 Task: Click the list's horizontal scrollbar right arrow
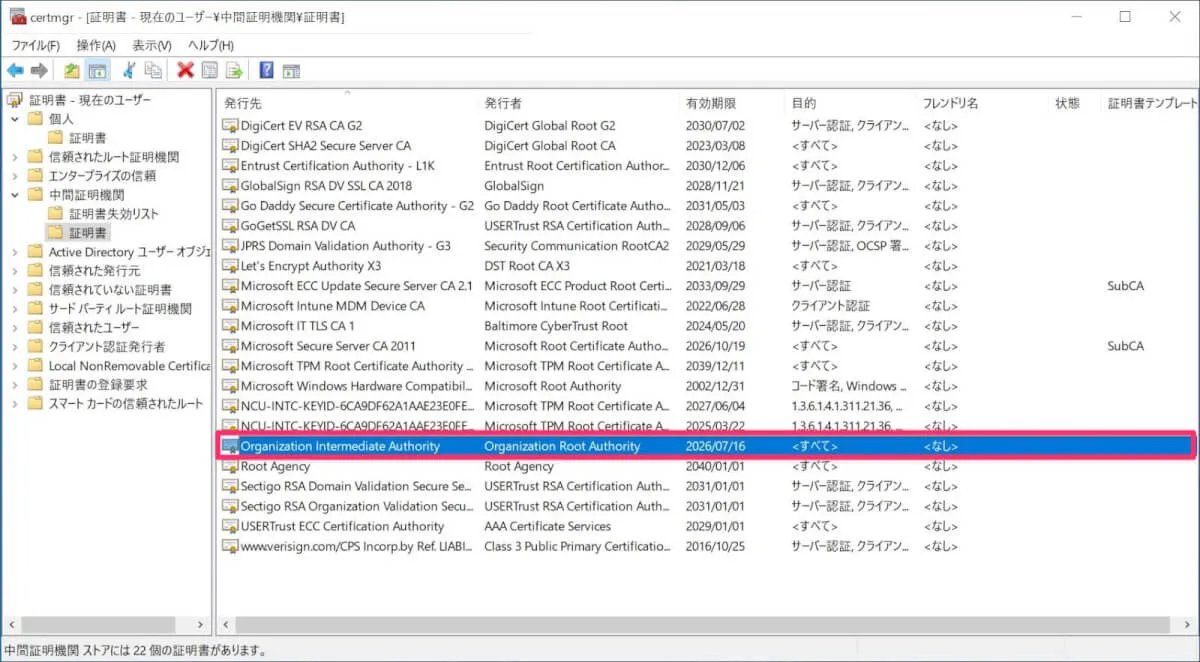[x=1191, y=625]
